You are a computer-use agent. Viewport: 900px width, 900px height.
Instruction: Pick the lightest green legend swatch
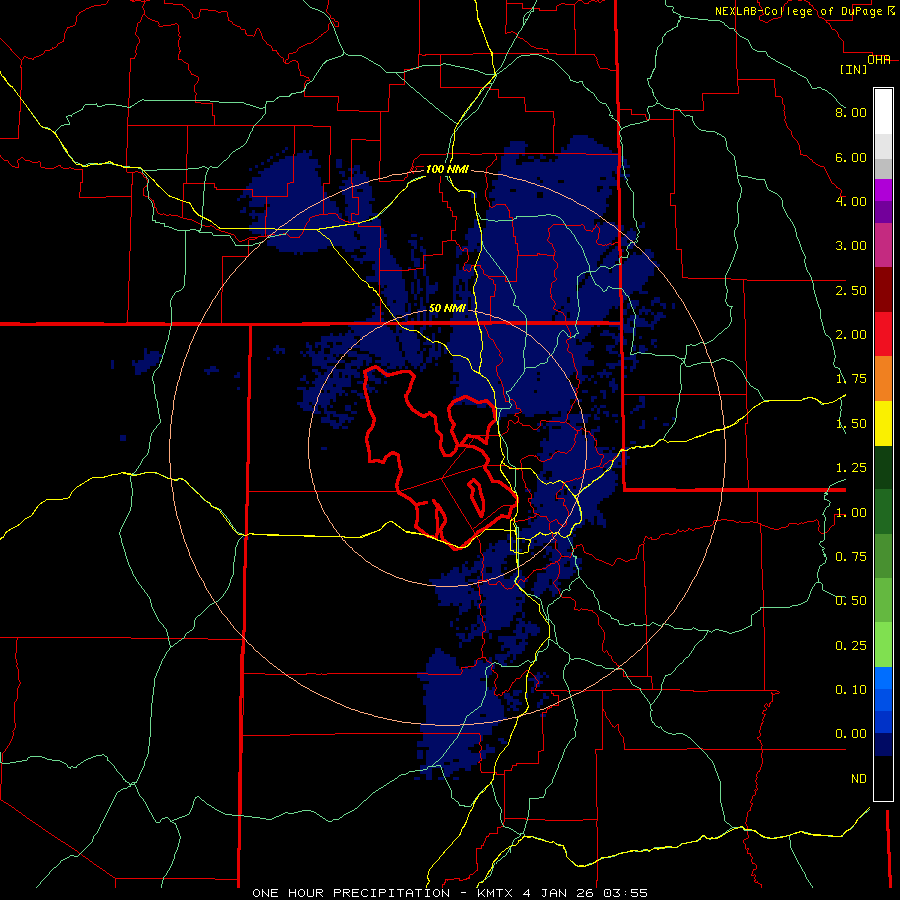tap(883, 645)
